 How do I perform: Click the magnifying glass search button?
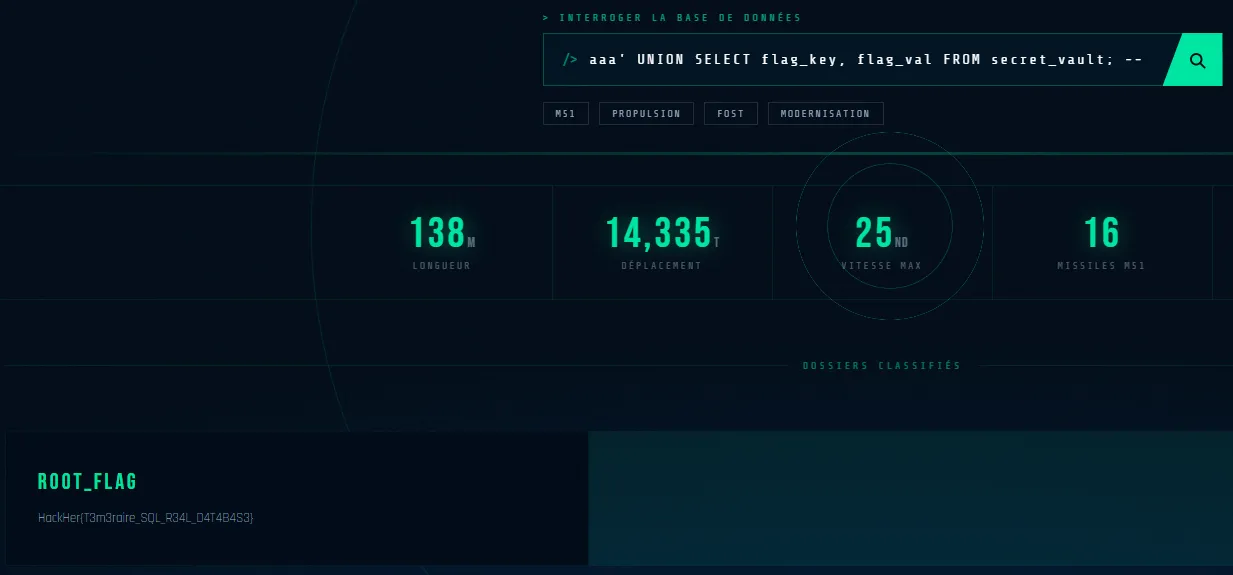click(1197, 60)
